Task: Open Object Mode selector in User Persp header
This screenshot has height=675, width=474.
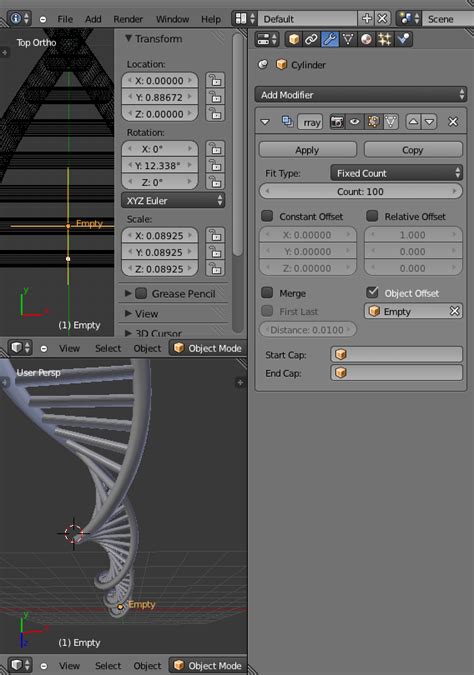Action: [208, 665]
